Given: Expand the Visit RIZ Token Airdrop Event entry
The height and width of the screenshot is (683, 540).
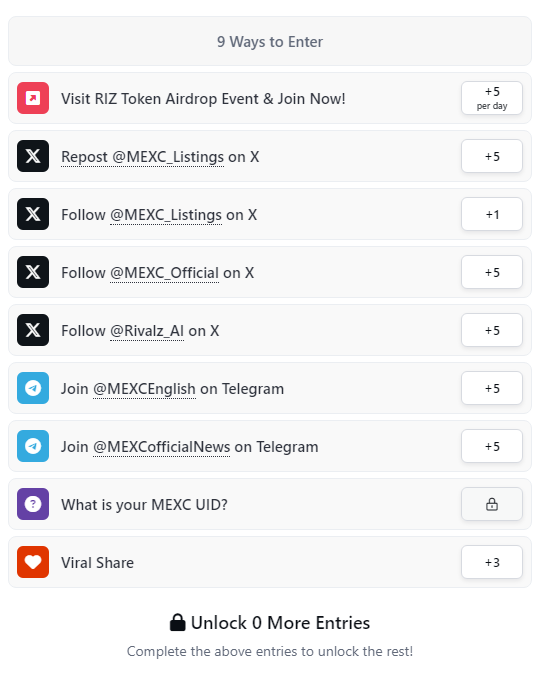Looking at the screenshot, I should (x=270, y=98).
